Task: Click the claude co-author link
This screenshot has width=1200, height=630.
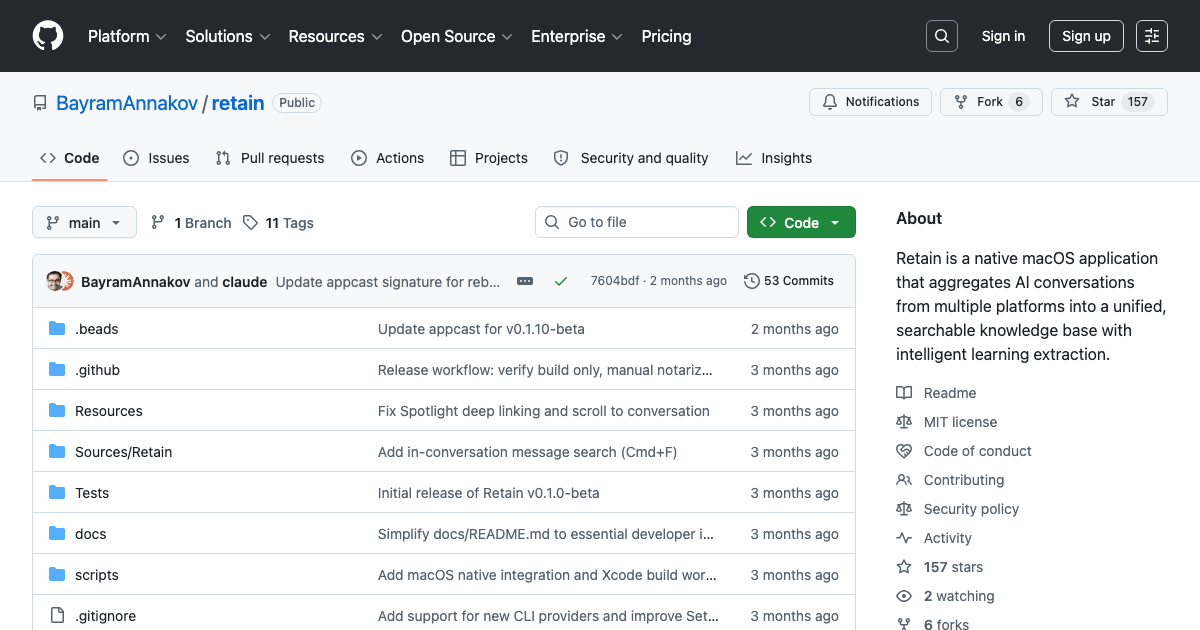Action: coord(245,282)
